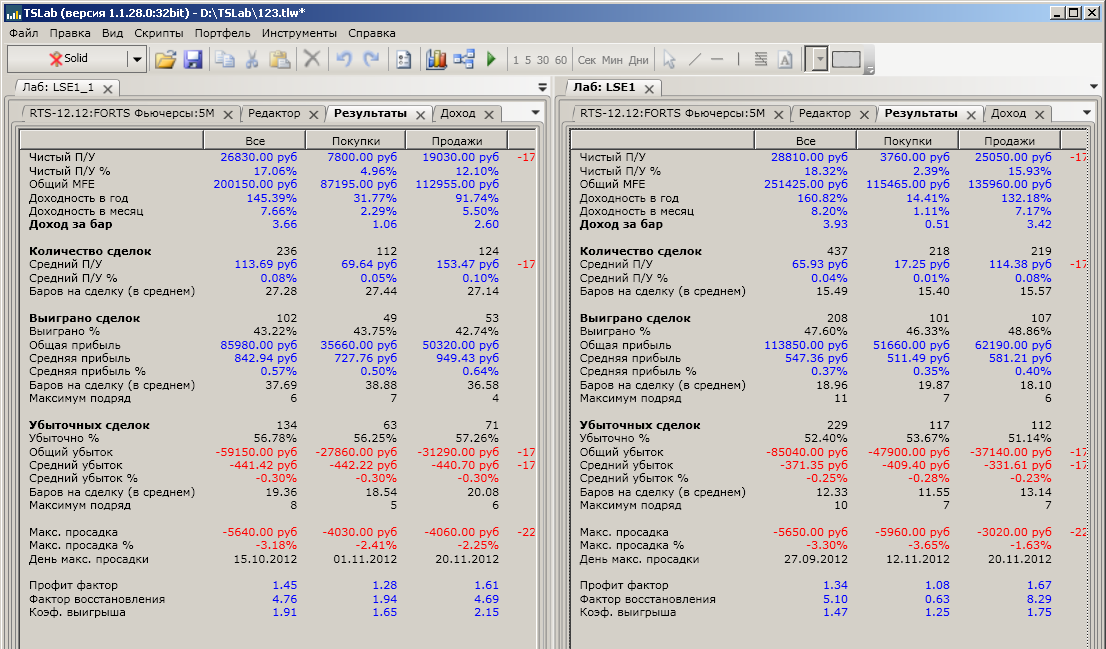Open the Портфель menu

(223, 33)
